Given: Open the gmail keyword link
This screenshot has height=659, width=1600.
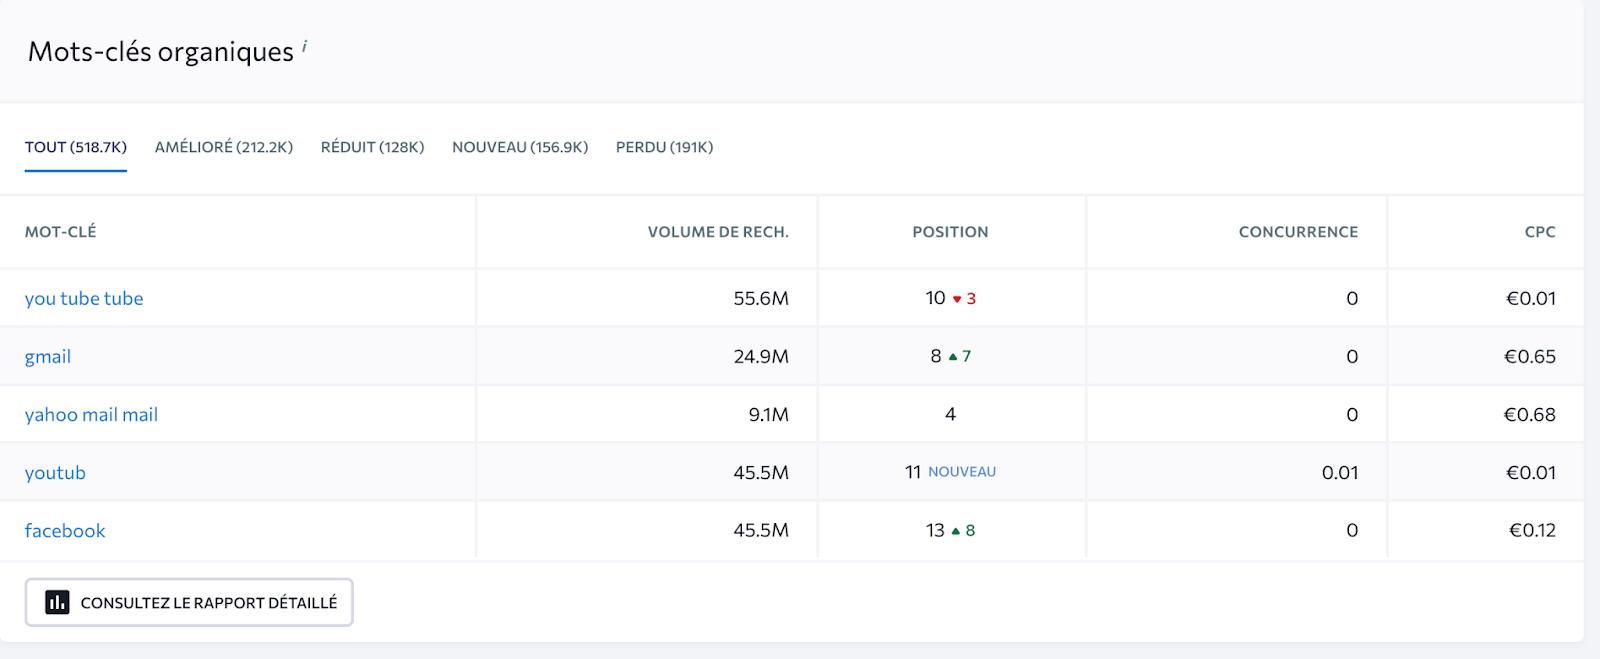Looking at the screenshot, I should pyautogui.click(x=48, y=357).
